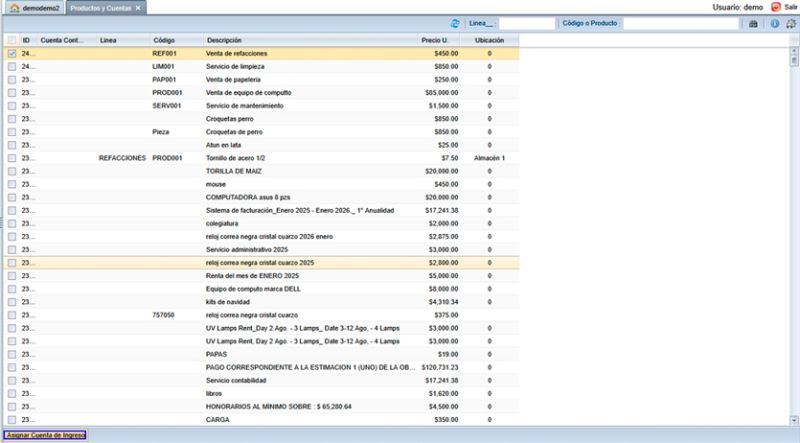Click the $7.50 price cell

450,158
